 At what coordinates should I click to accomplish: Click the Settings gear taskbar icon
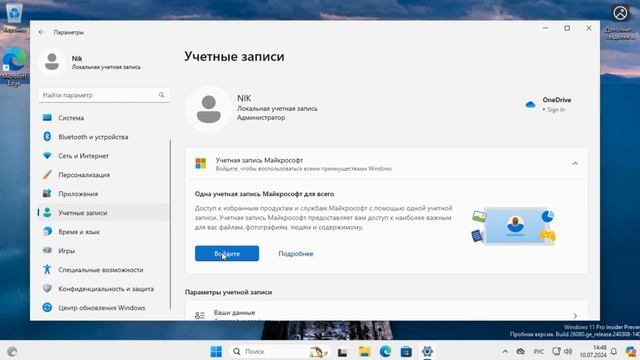(x=427, y=351)
